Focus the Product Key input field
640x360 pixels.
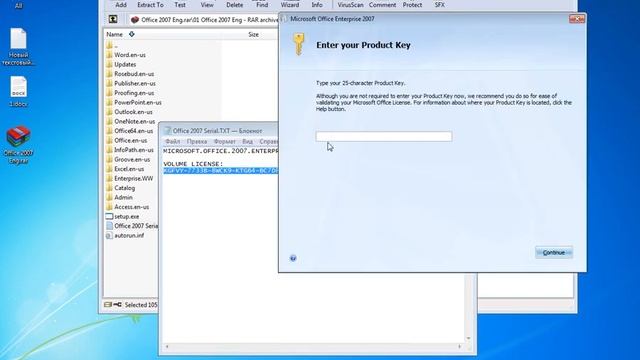pyautogui.click(x=384, y=136)
